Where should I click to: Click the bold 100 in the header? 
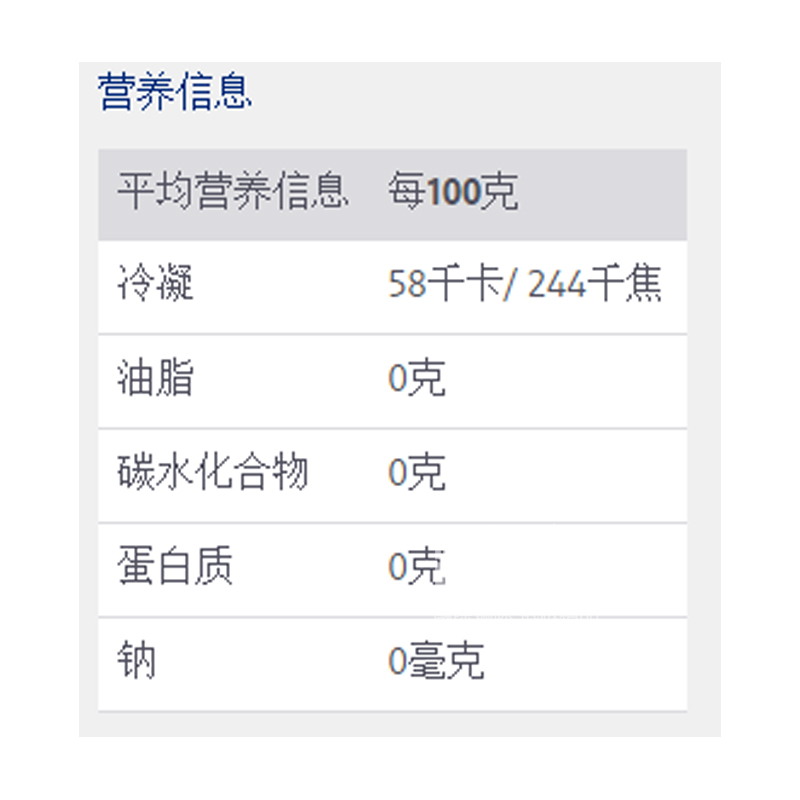click(x=453, y=191)
